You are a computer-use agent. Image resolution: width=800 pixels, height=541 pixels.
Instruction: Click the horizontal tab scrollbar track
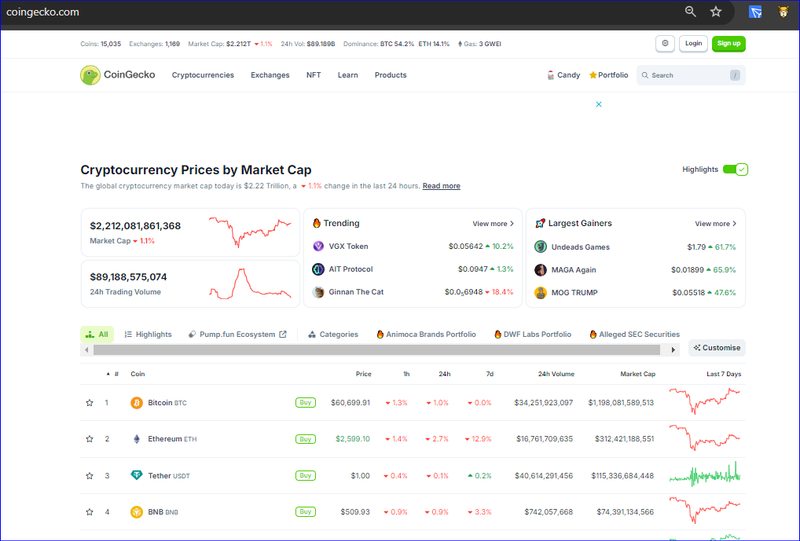coord(377,350)
